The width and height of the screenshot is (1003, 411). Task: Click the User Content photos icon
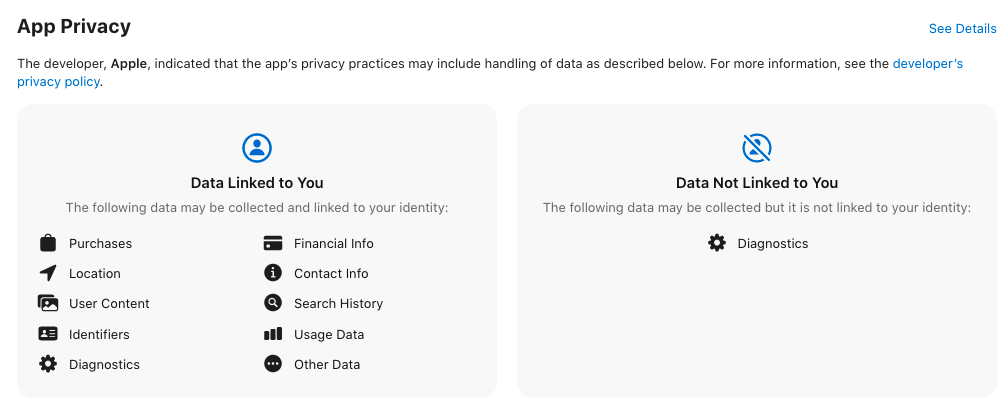click(47, 303)
